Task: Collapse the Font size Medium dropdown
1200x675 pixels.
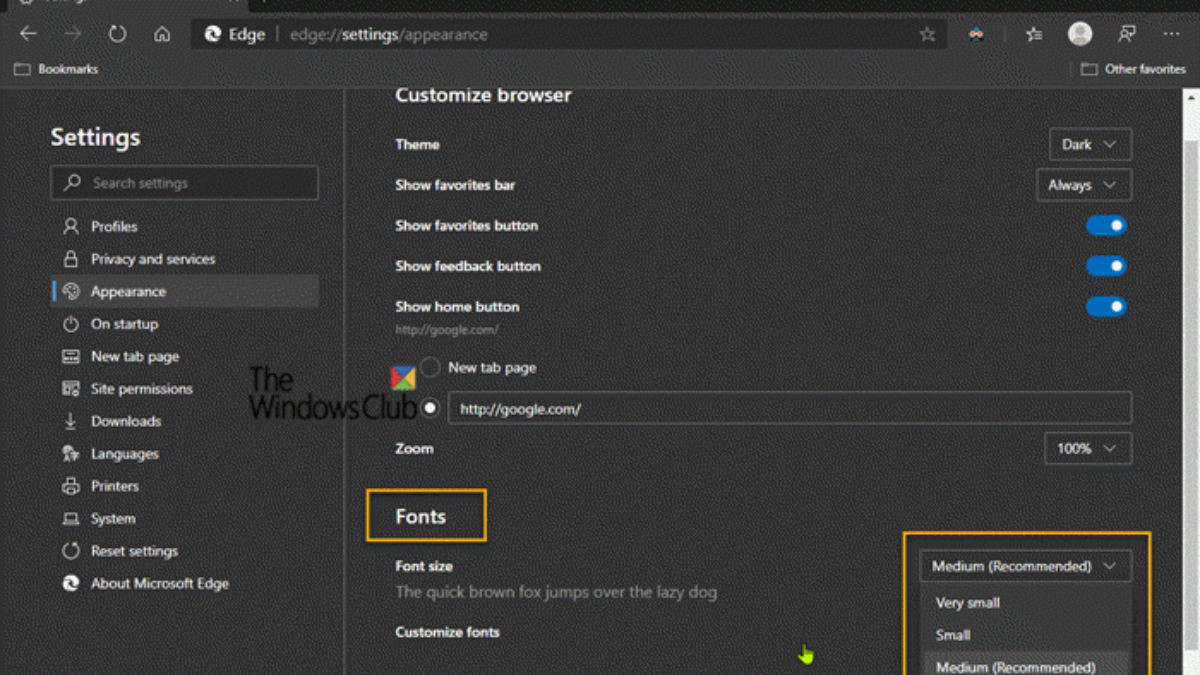Action: coord(1025,566)
